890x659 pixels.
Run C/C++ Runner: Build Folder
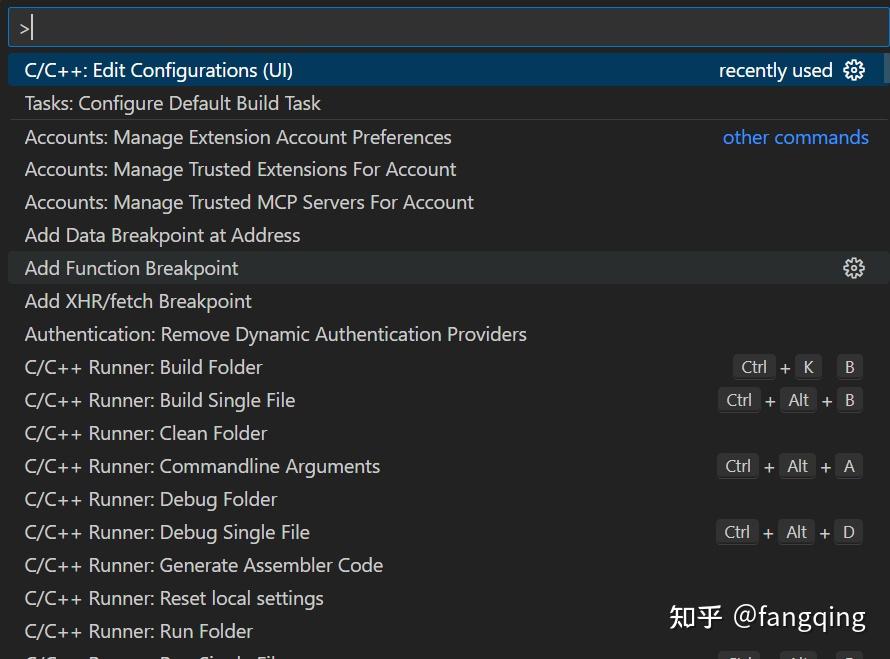pos(446,367)
